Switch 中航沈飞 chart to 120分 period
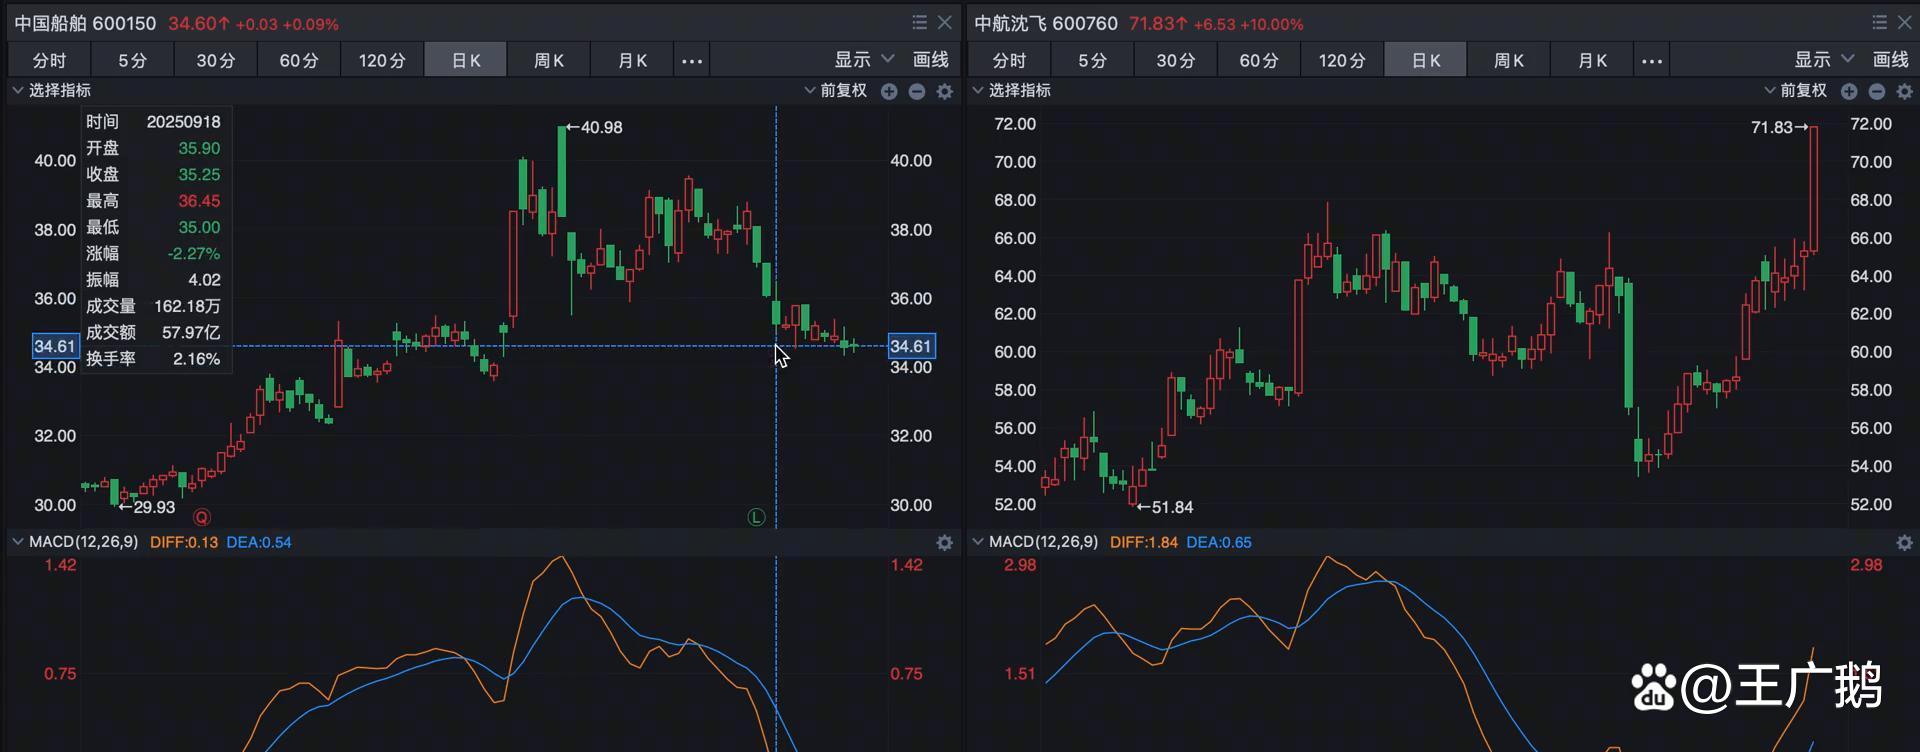The image size is (1920, 752). coord(1342,60)
